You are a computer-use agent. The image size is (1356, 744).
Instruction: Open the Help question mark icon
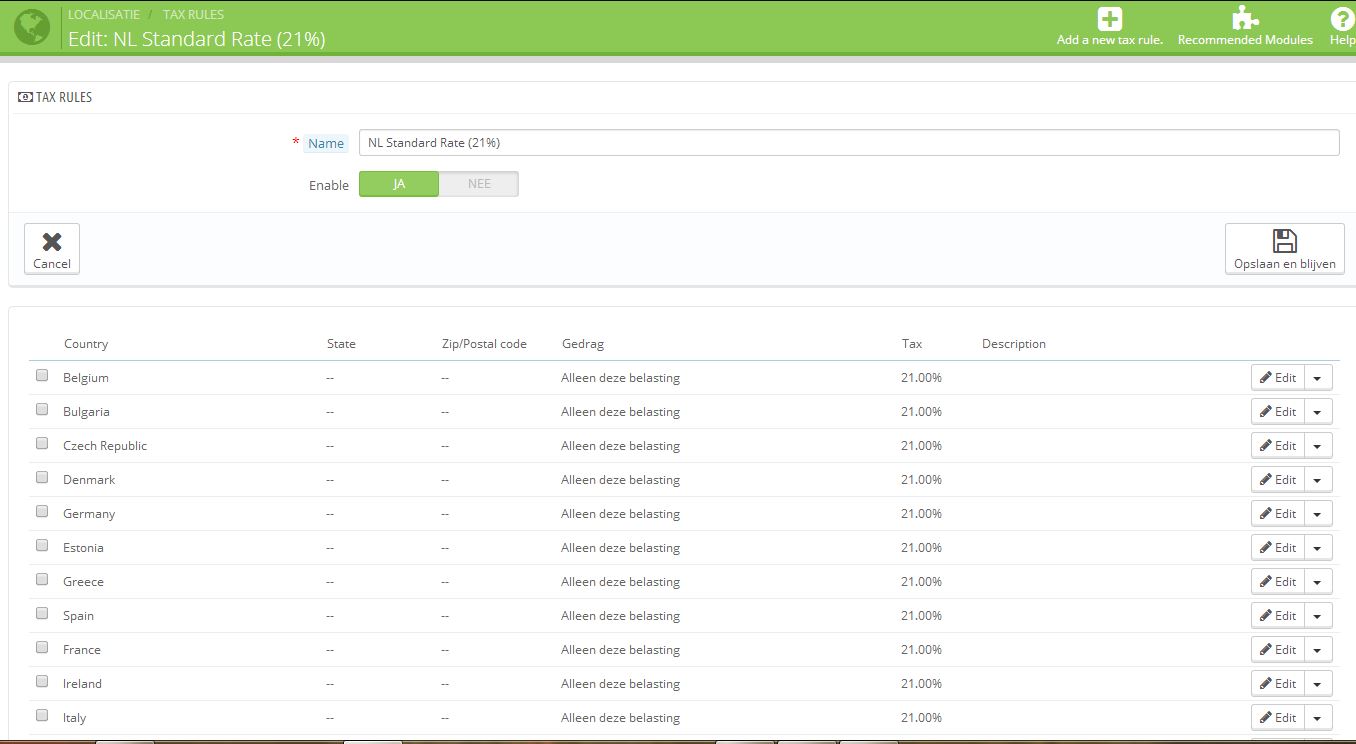(x=1342, y=19)
